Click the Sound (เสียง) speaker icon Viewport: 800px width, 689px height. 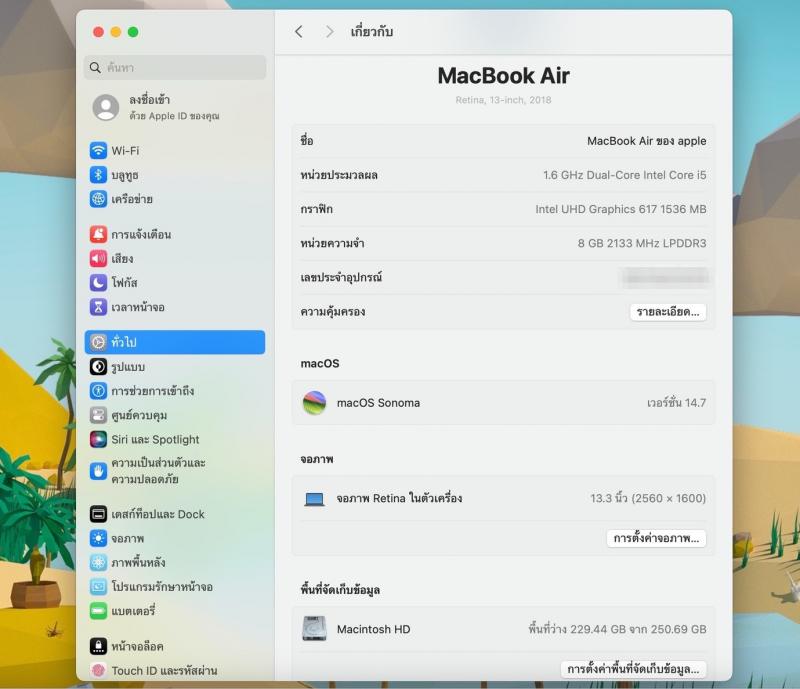point(98,259)
